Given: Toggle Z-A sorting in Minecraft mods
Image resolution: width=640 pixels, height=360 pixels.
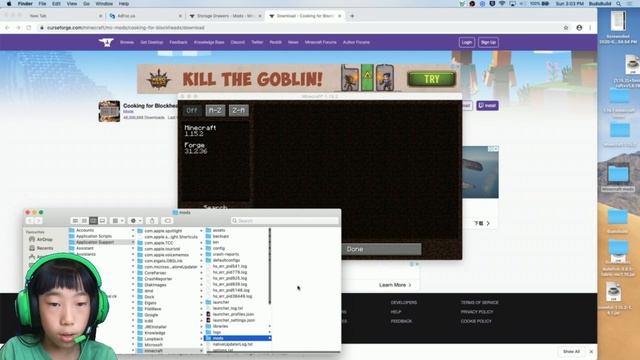Looking at the screenshot, I should click(x=239, y=110).
